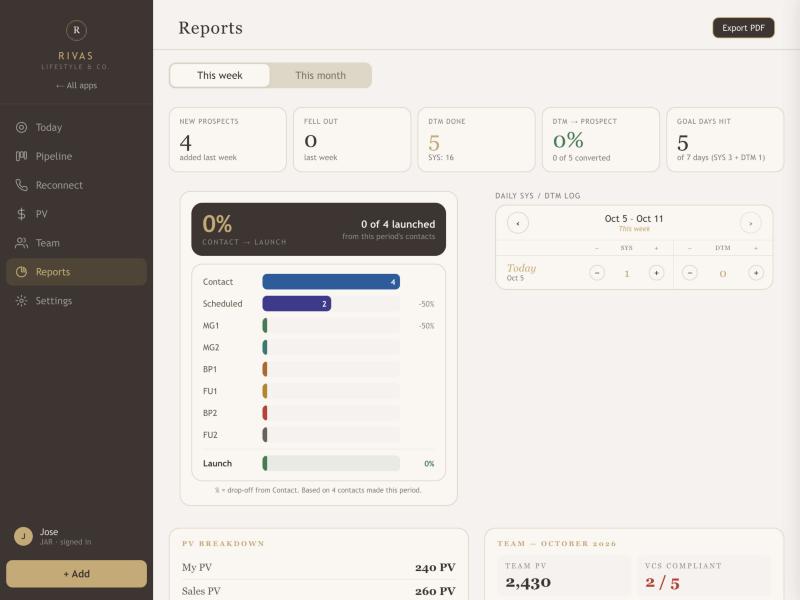Click Jose's user avatar
The width and height of the screenshot is (800, 600).
[23, 536]
